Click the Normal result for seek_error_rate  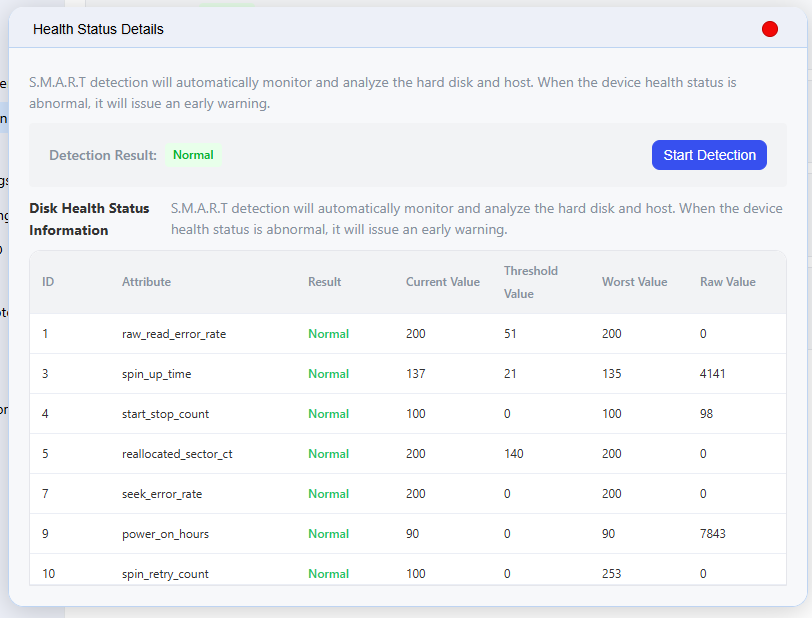click(328, 494)
